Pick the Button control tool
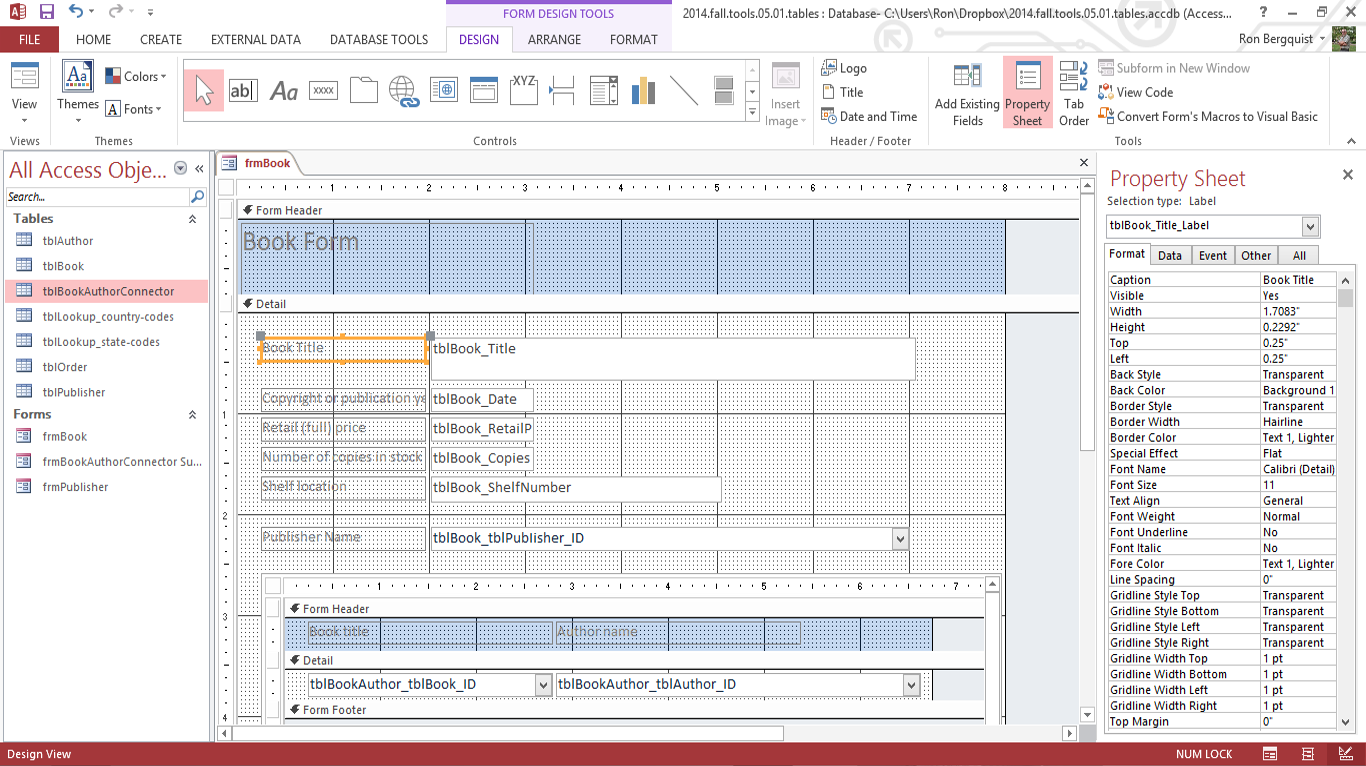Viewport: 1366px width, 766px height. pos(323,91)
